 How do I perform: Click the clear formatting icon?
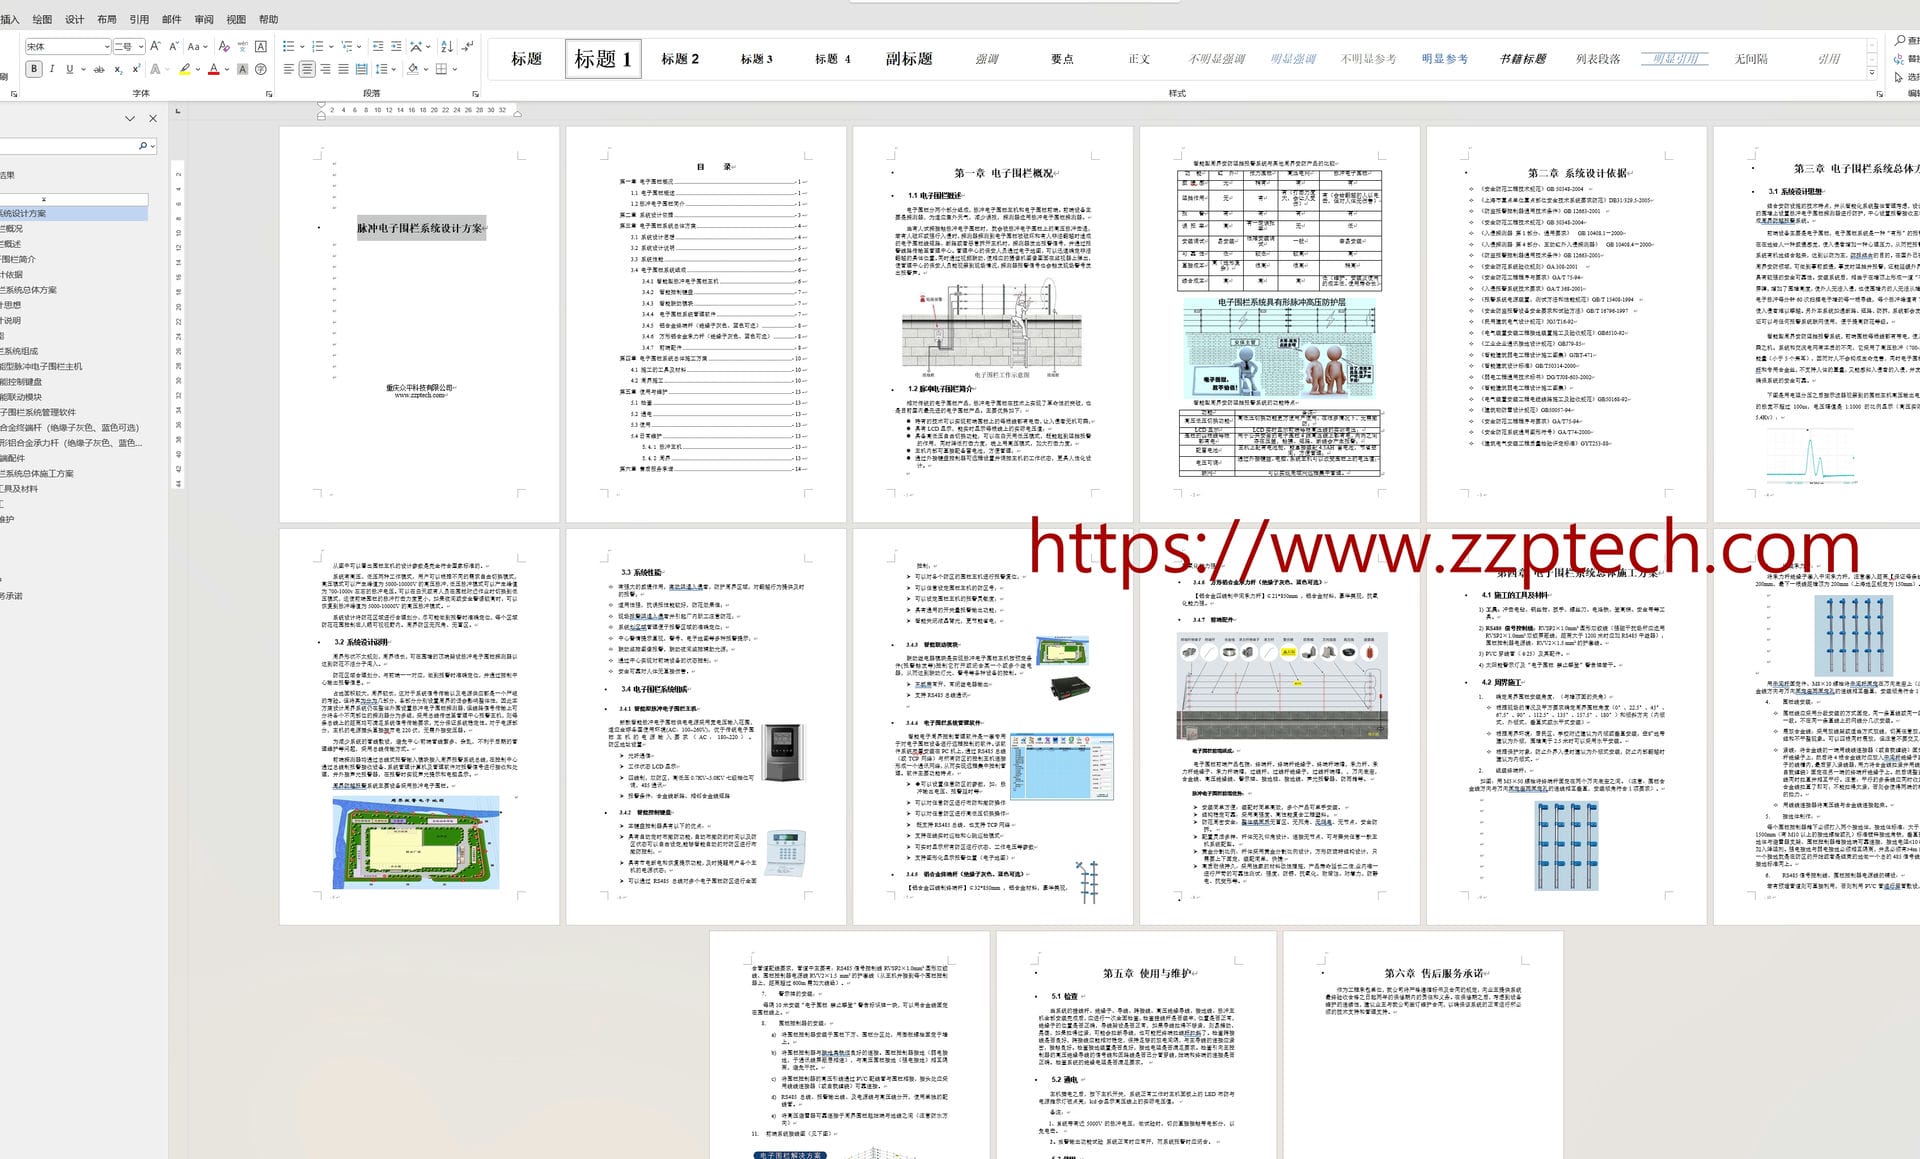click(224, 46)
